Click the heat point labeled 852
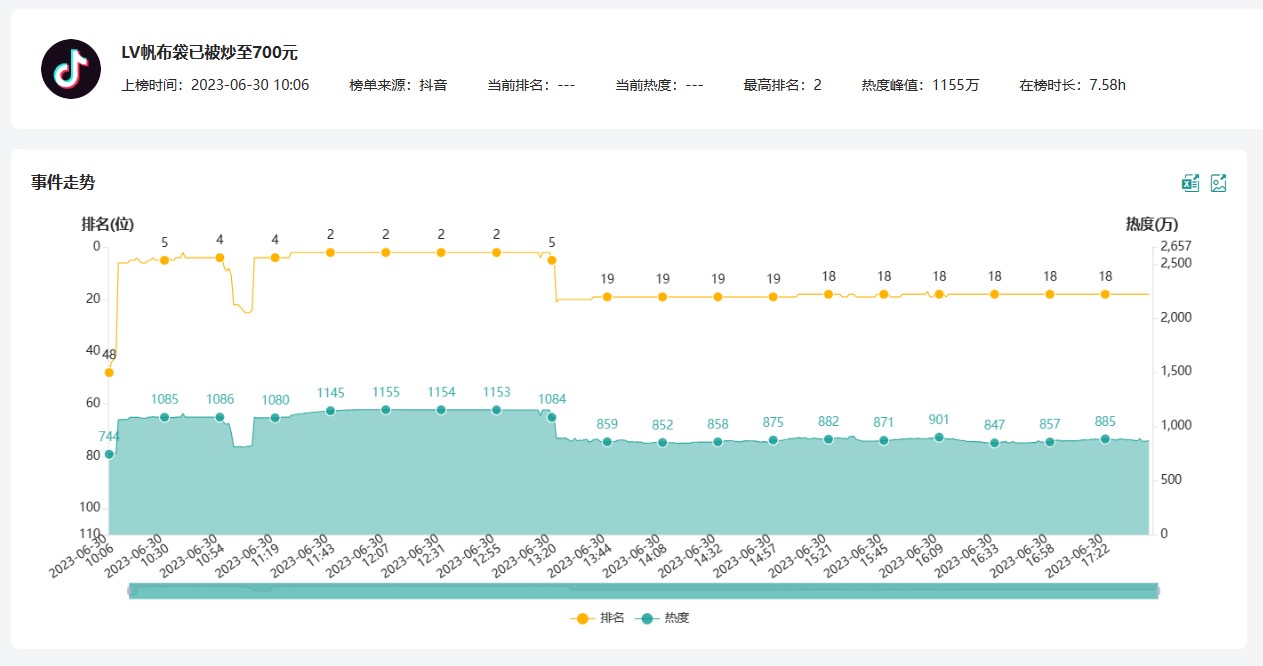 [x=662, y=442]
